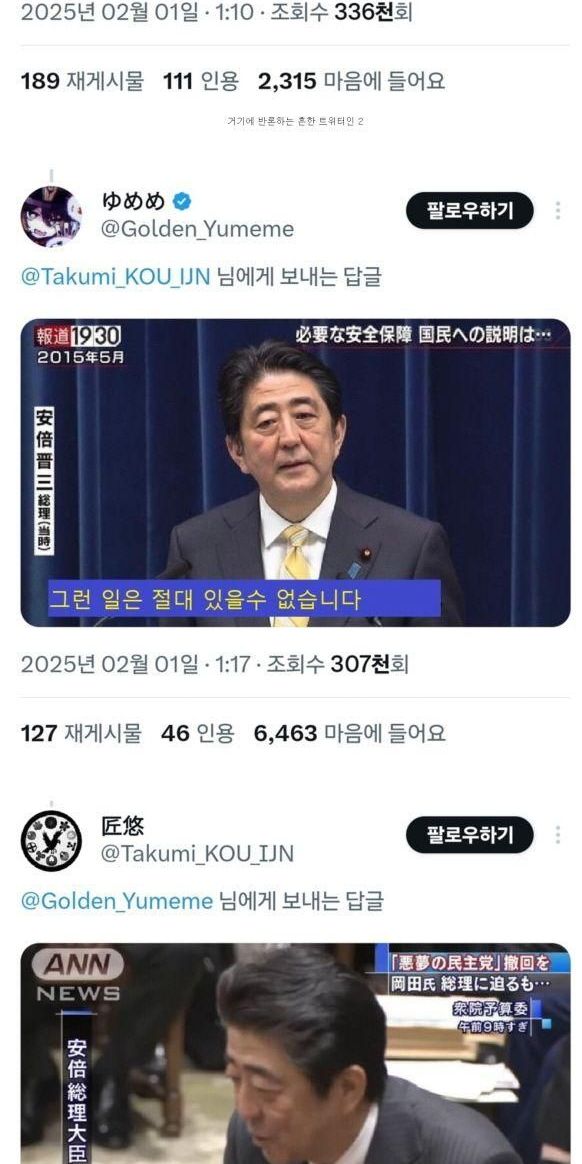The height and width of the screenshot is (1164, 582).
Task: Open the 報道1930 press conference image
Action: [x=295, y=473]
